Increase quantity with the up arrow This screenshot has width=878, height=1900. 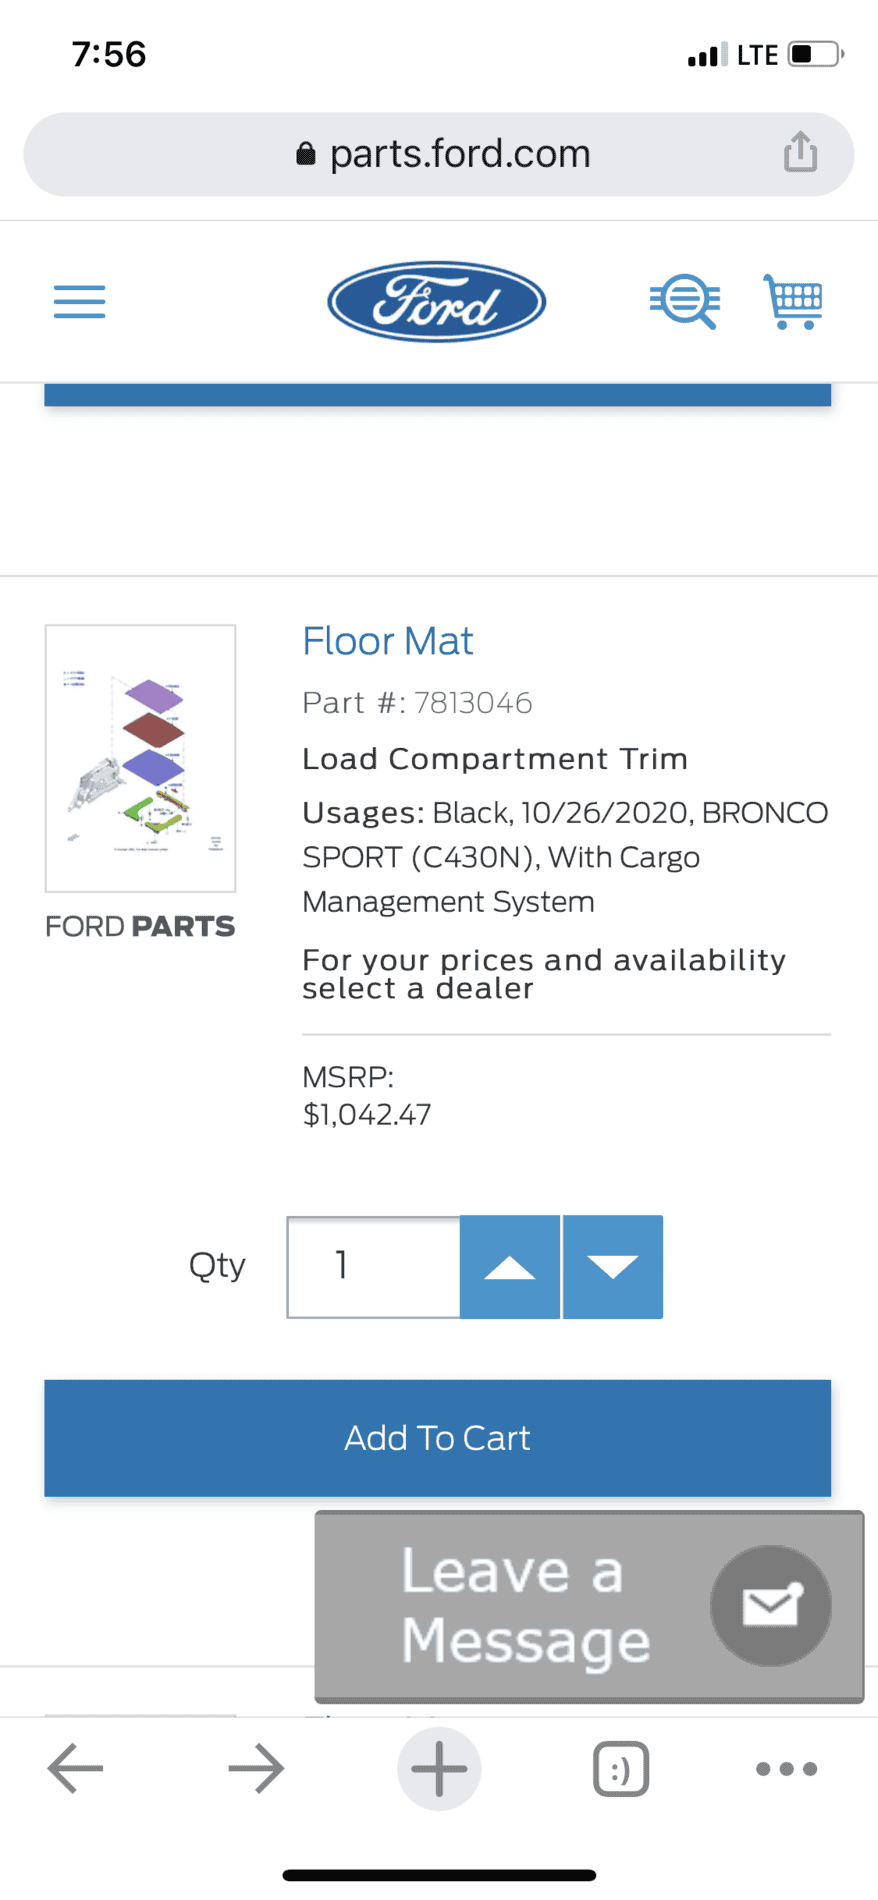510,1266
